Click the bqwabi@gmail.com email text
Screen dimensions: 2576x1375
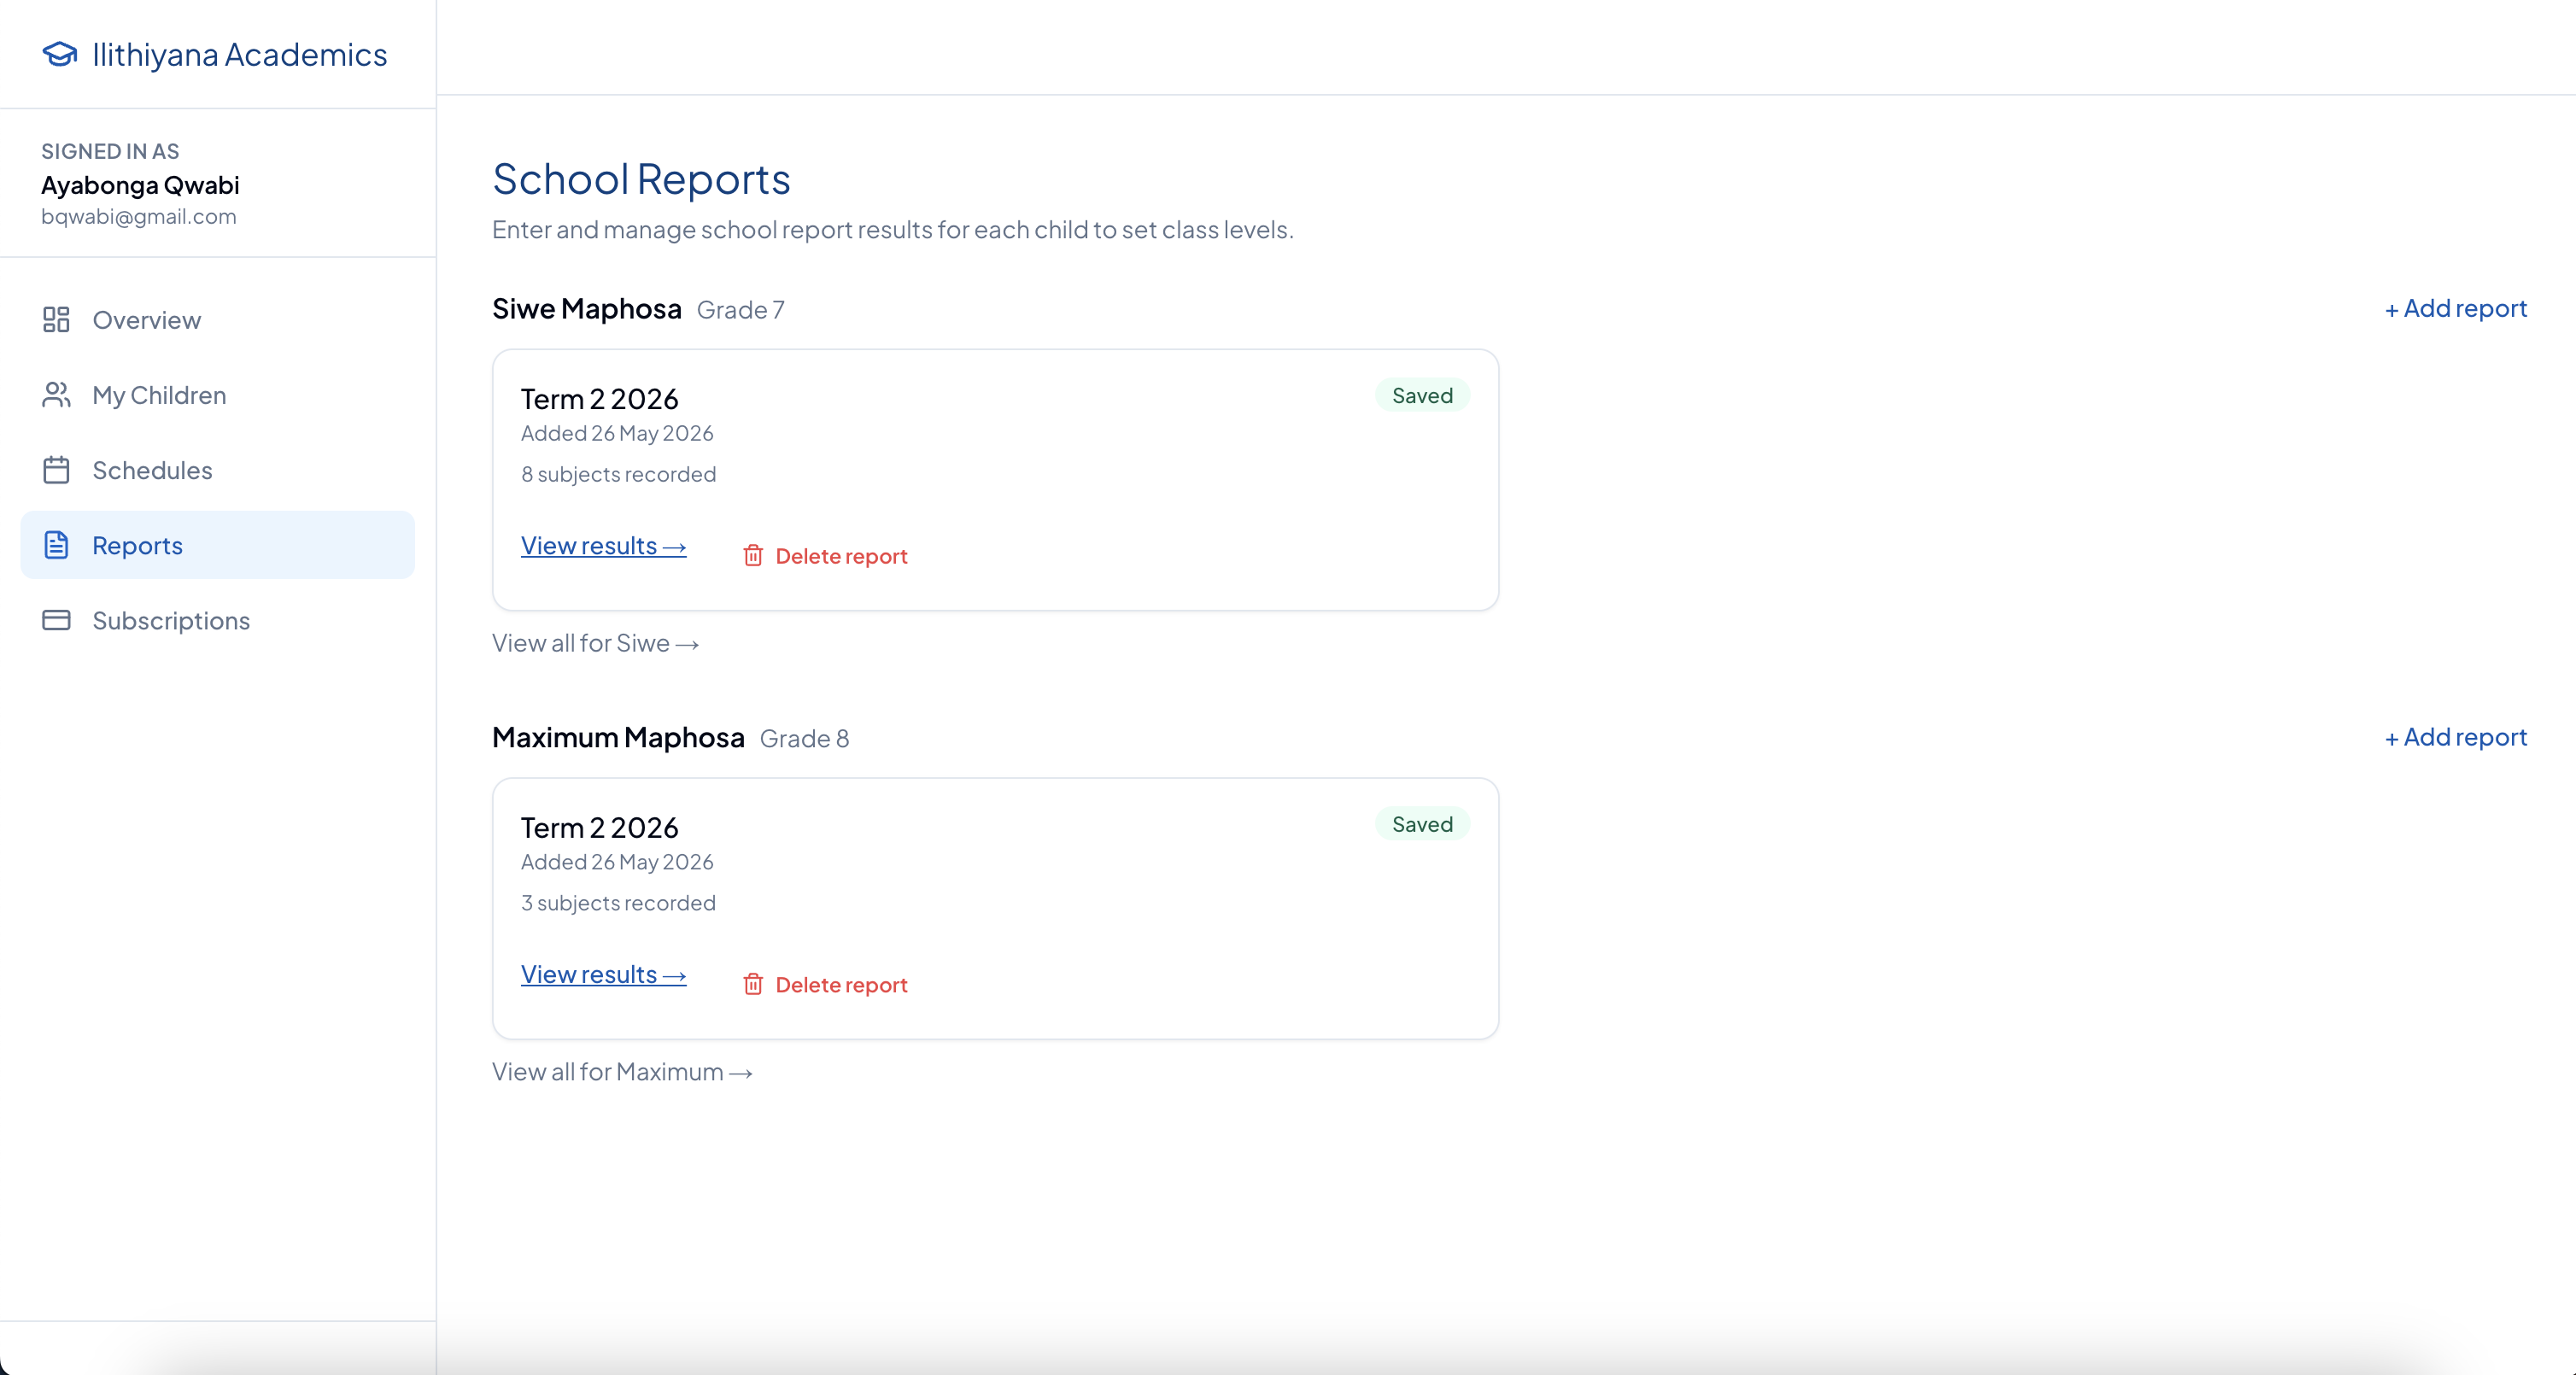pos(139,216)
